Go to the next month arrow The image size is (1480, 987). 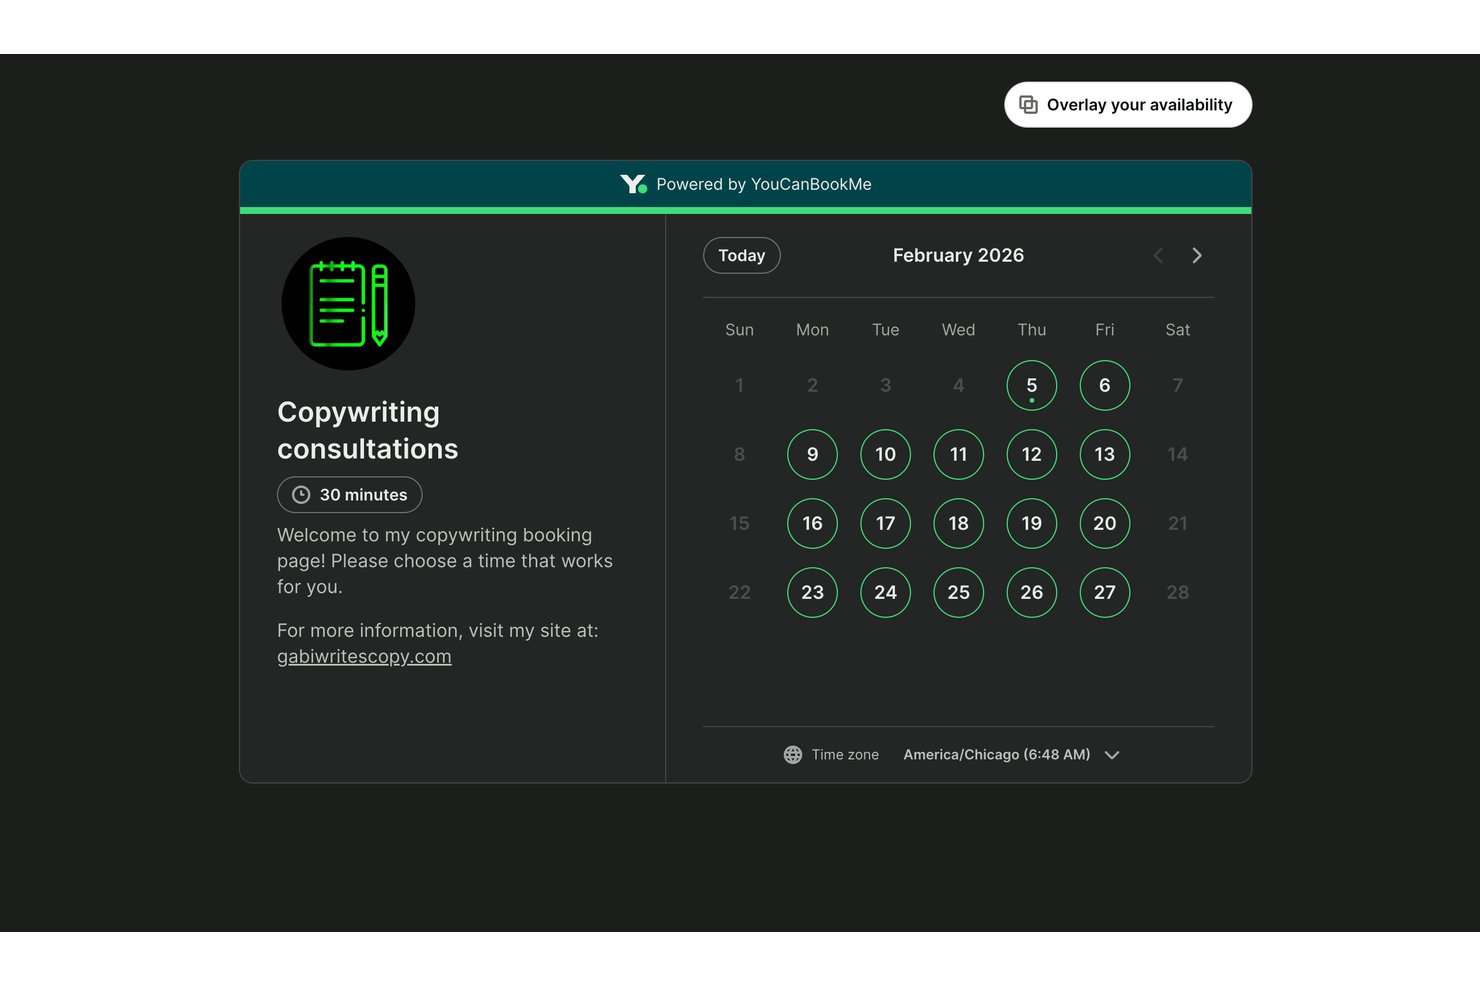(x=1197, y=256)
